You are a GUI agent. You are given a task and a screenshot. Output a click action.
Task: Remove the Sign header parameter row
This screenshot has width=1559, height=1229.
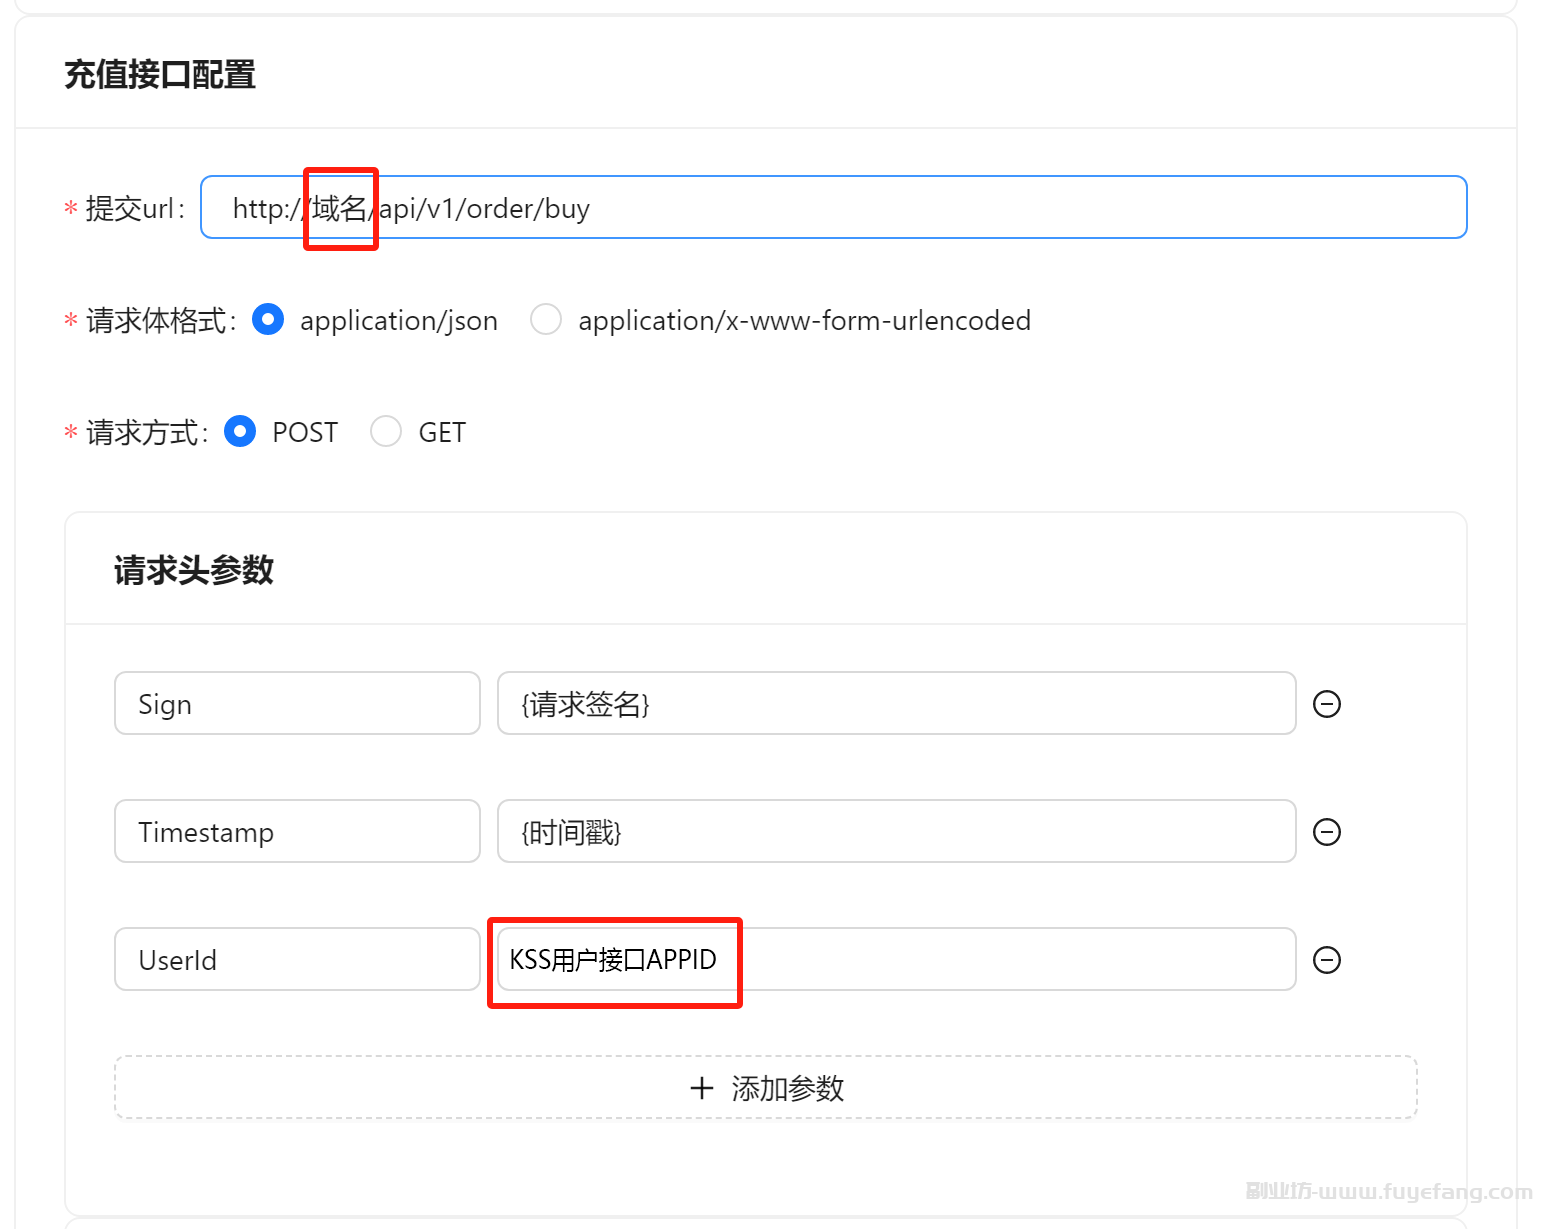click(1326, 704)
